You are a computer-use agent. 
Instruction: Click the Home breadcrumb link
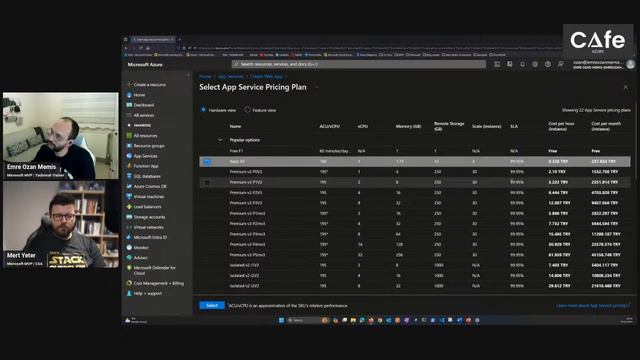coord(205,76)
